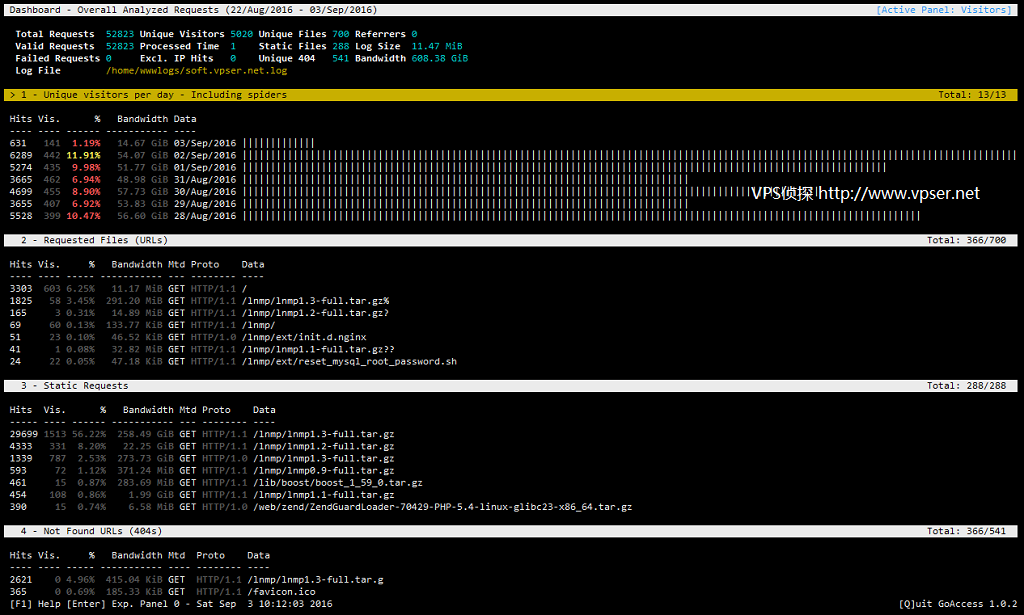1024x615 pixels.
Task: Click the Total: 13/13 counter
Action: pyautogui.click(x=972, y=95)
